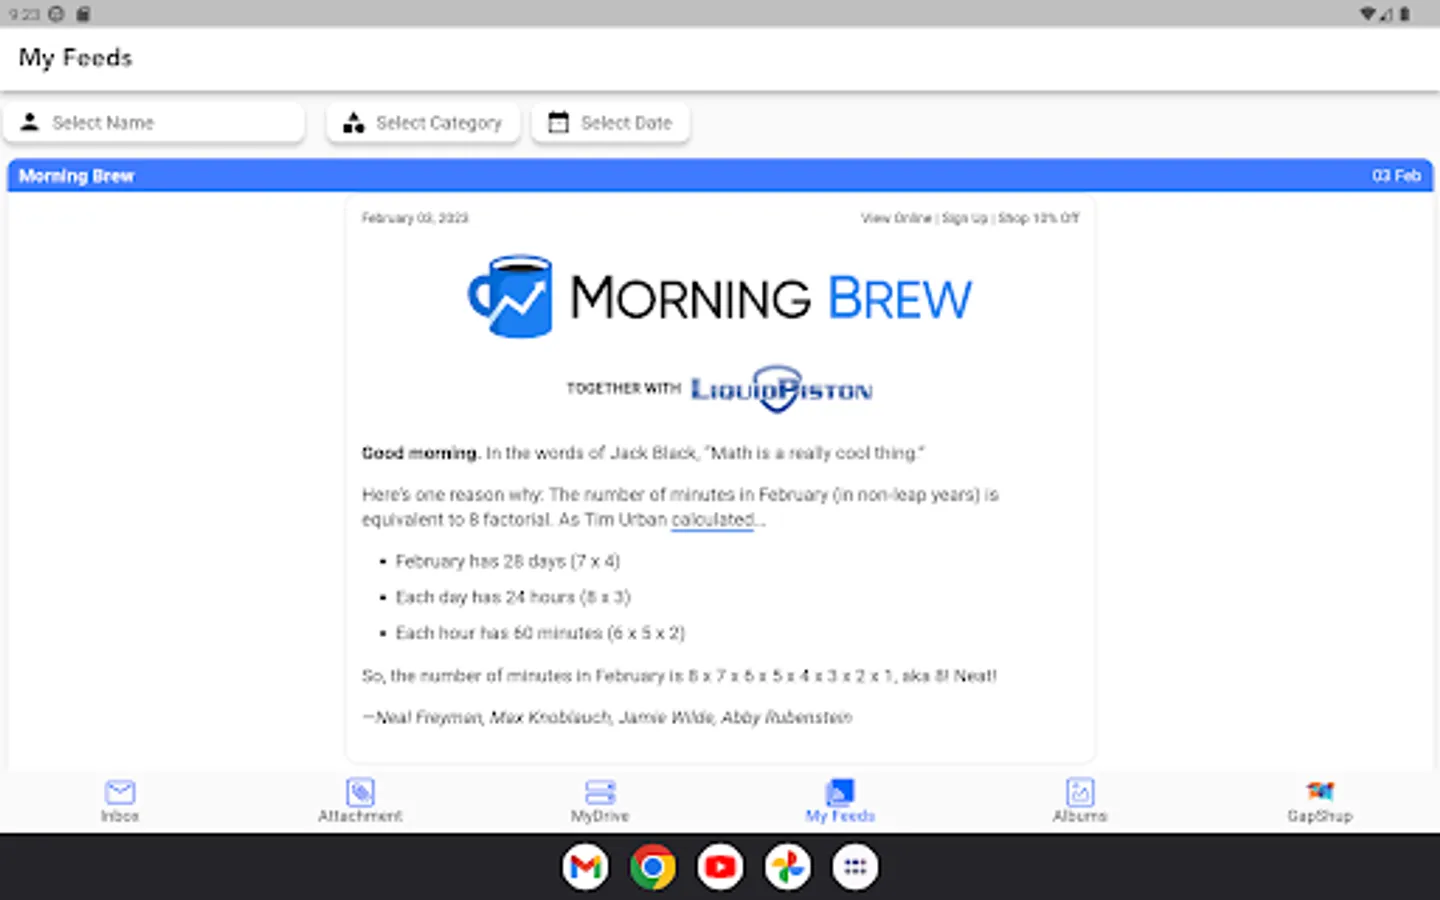Click the calendar icon in Select Date
Image resolution: width=1440 pixels, height=900 pixels.
click(558, 122)
